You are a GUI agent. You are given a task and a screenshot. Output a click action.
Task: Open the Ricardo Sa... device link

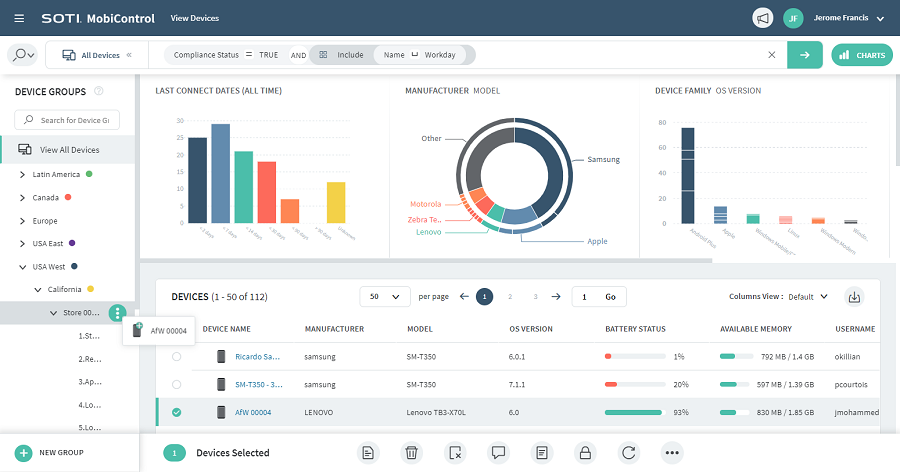pyautogui.click(x=257, y=356)
